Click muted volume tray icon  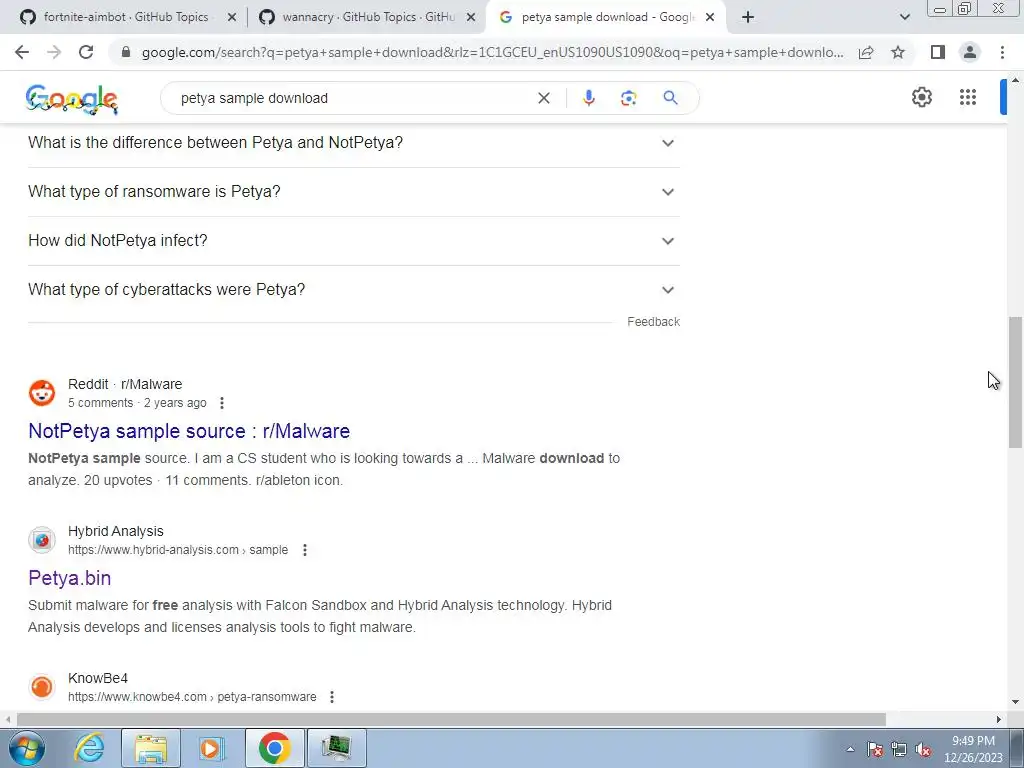coord(923,749)
